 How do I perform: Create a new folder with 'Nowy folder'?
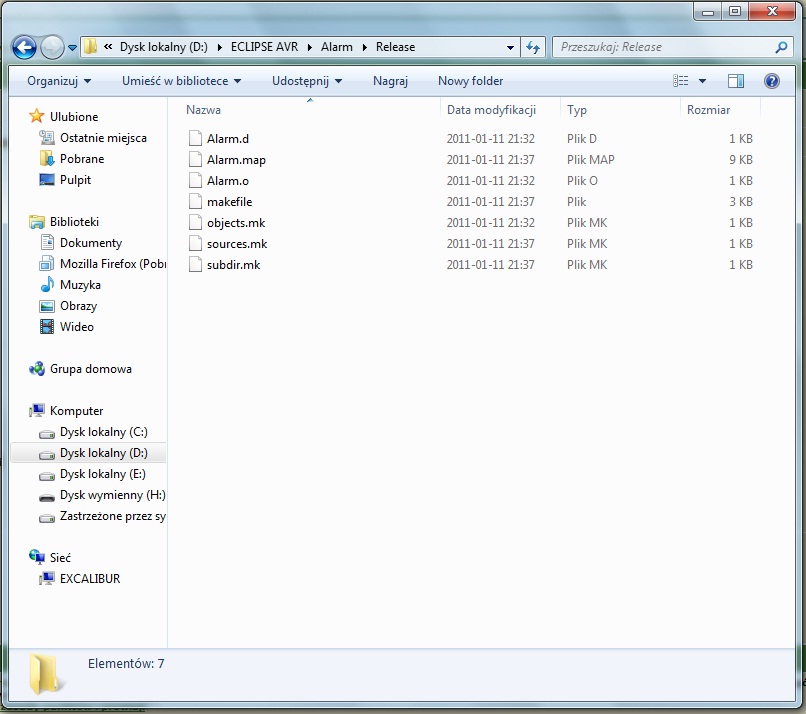coord(470,81)
